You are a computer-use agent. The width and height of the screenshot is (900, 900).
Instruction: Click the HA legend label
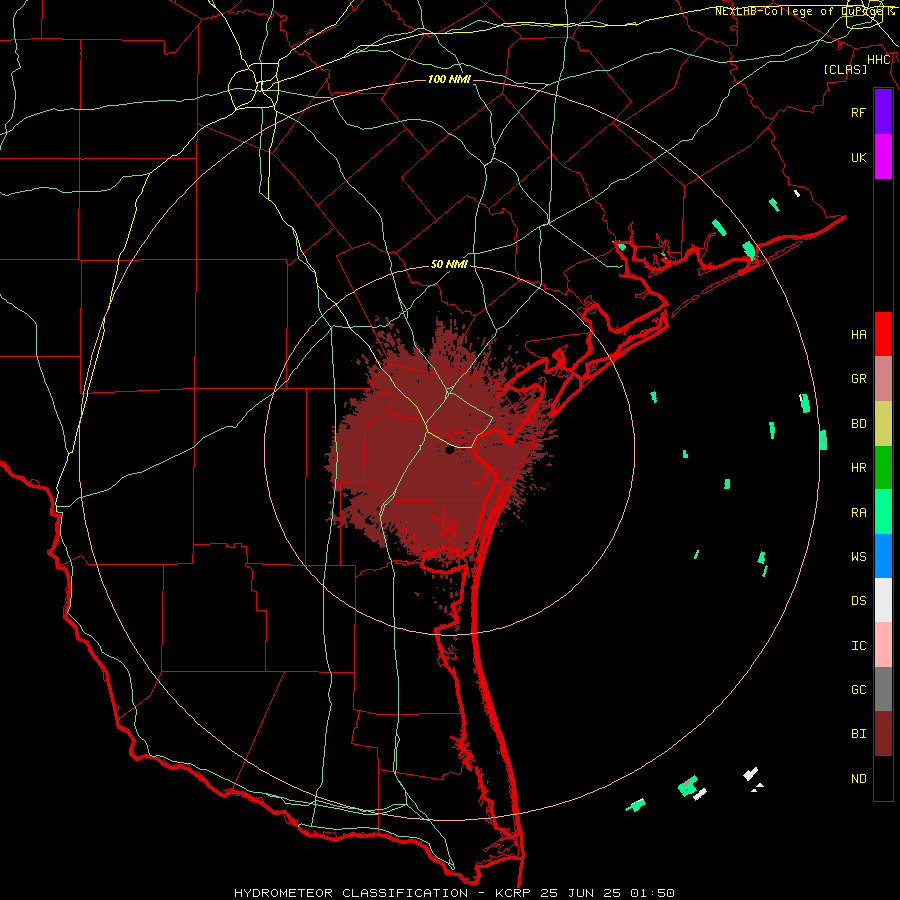click(858, 334)
